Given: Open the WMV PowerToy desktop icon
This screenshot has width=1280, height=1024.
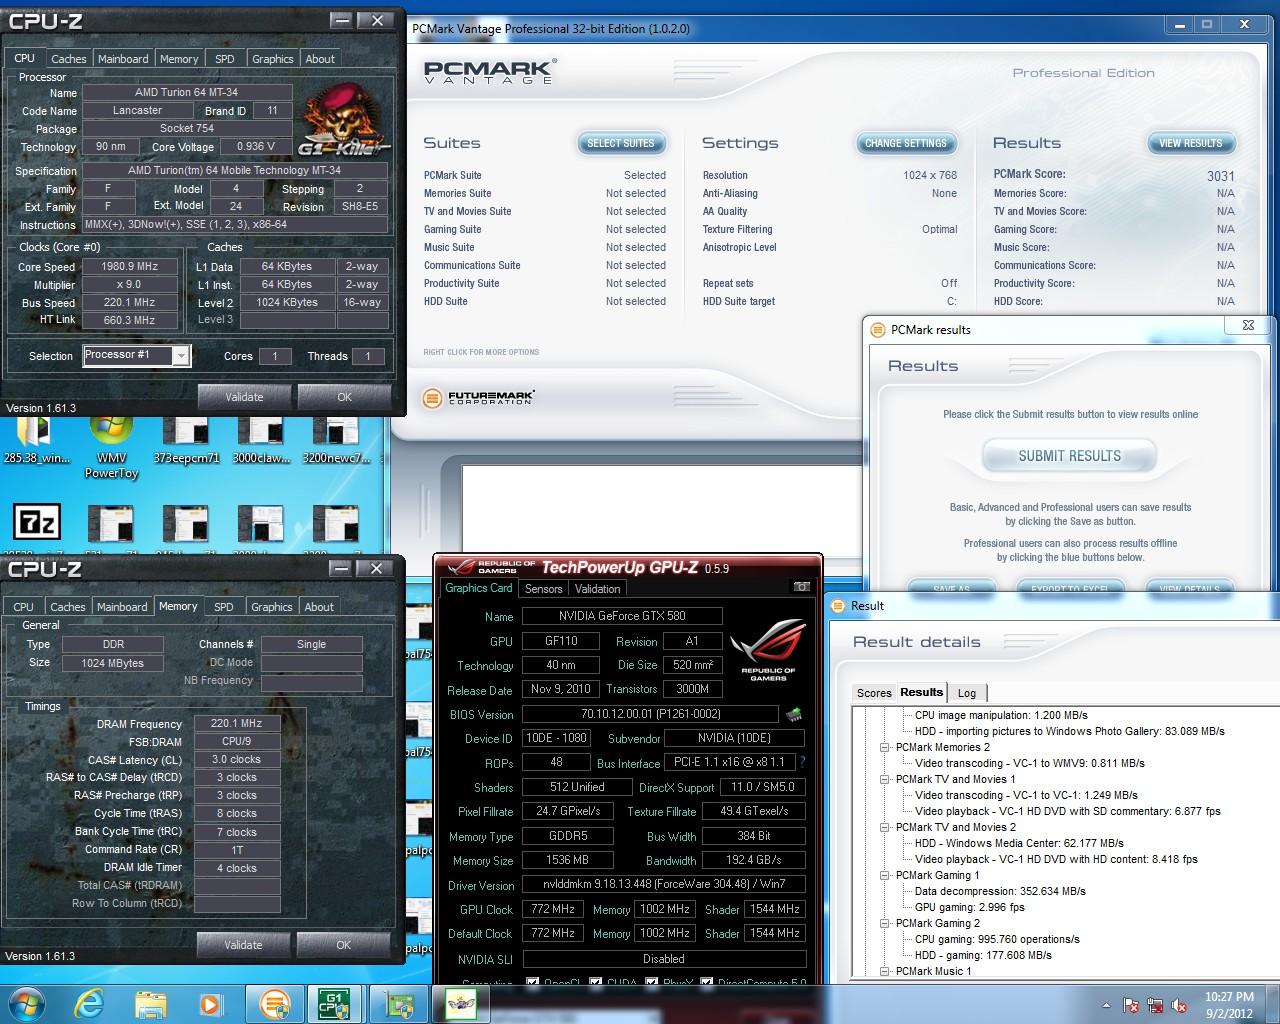Looking at the screenshot, I should [x=111, y=445].
